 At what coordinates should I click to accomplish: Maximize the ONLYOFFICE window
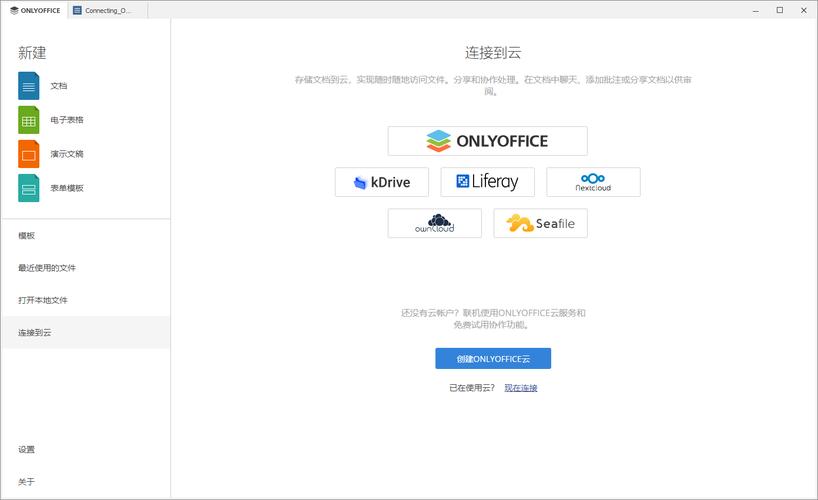(779, 10)
